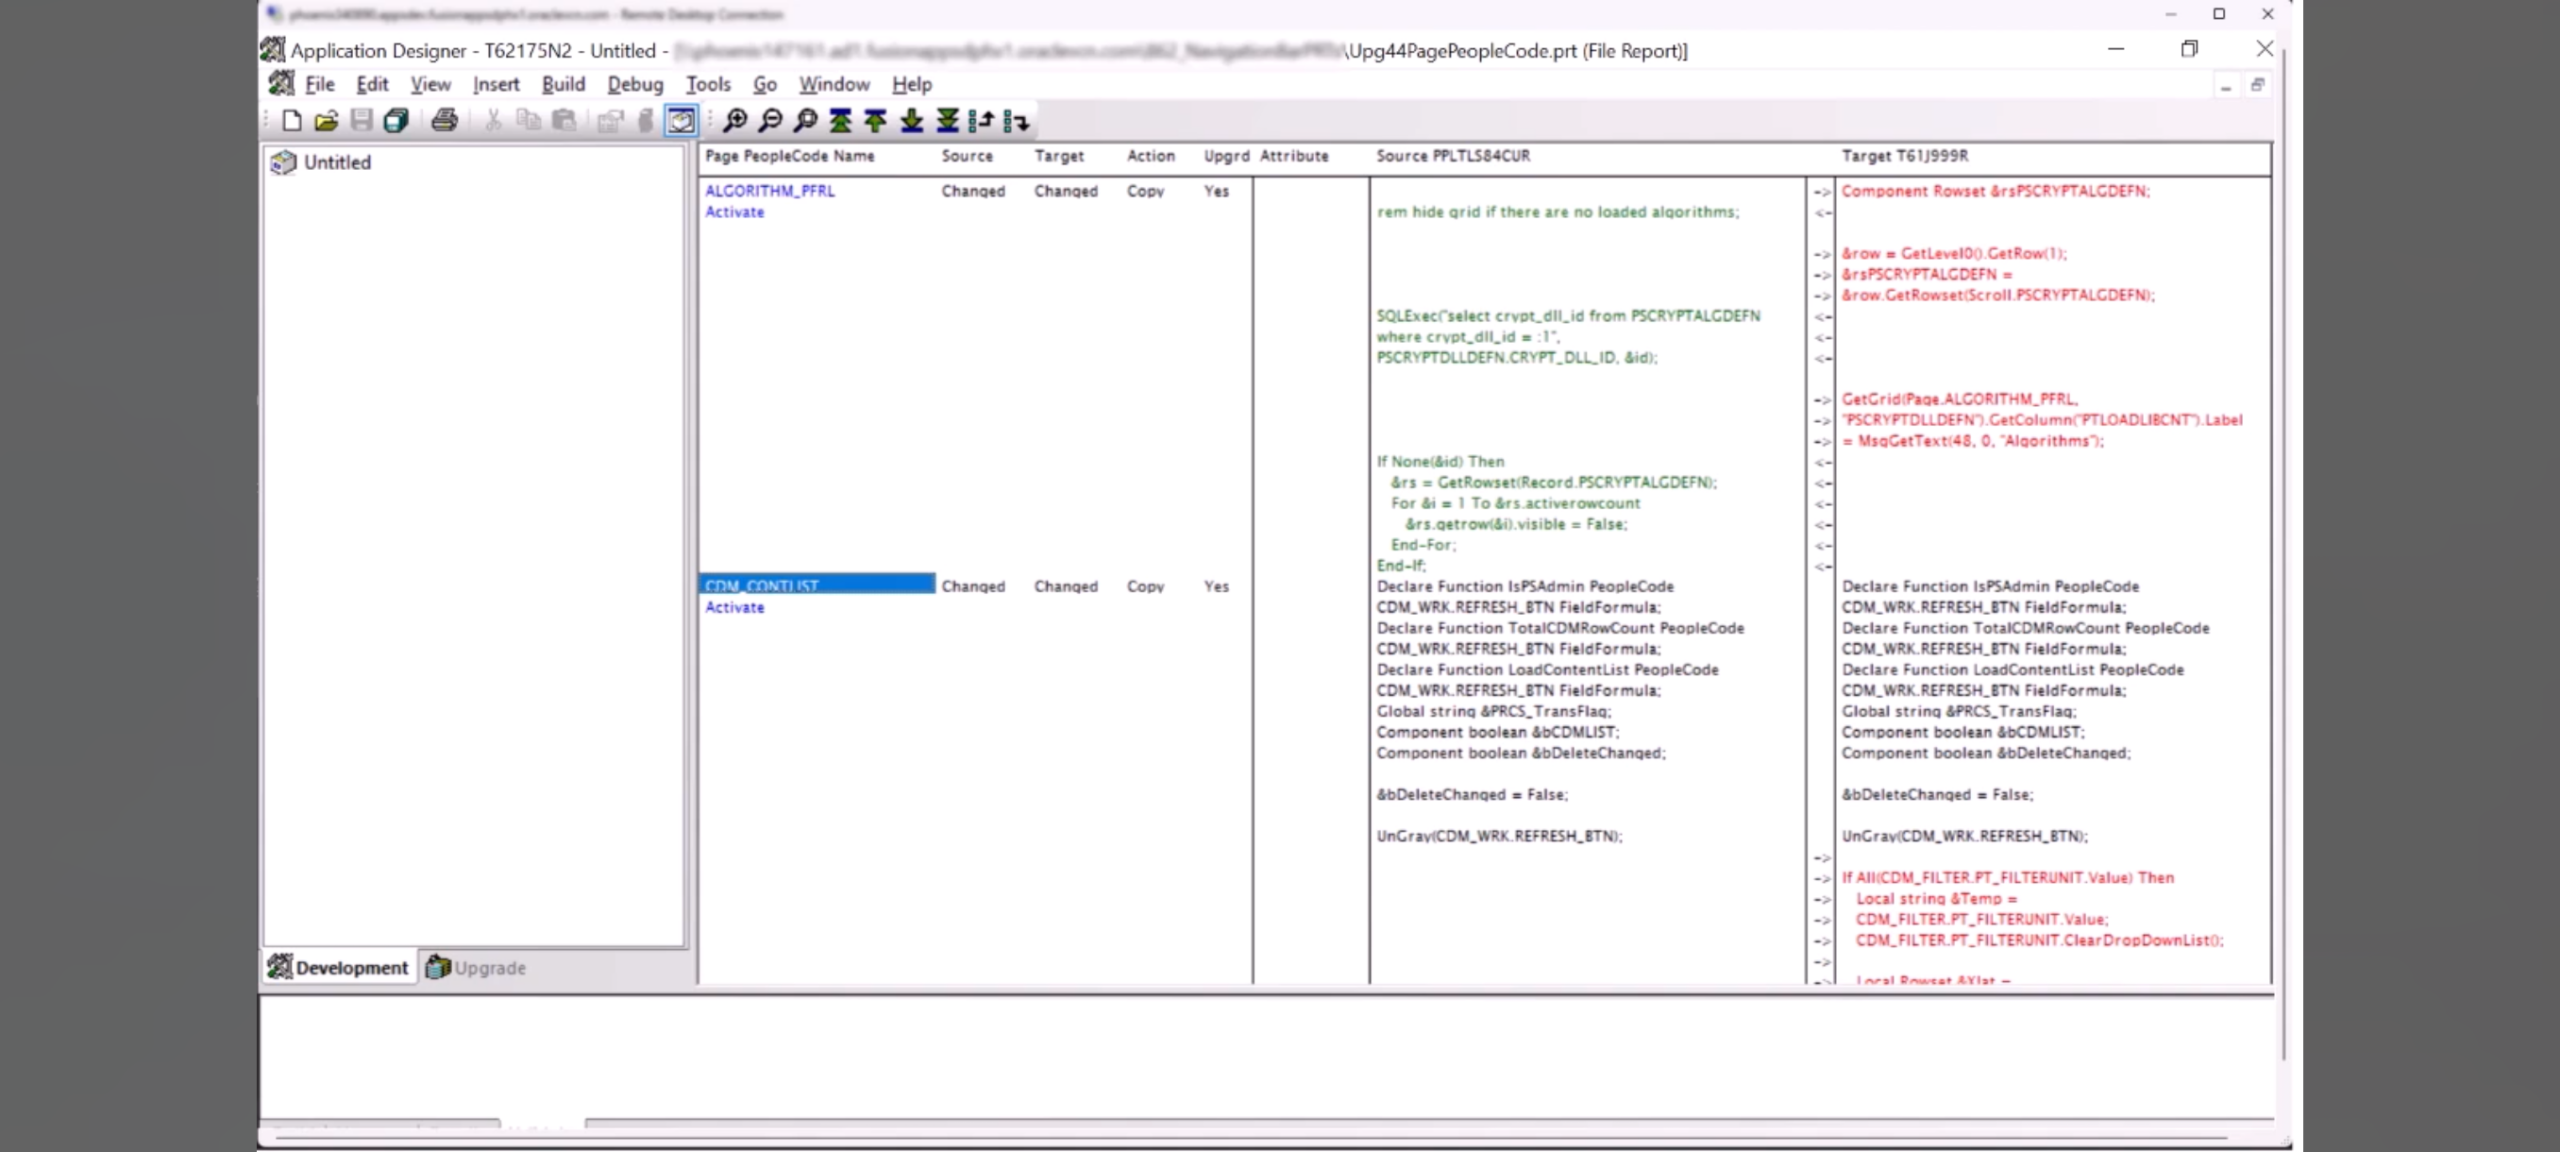The image size is (2560, 1152).
Task: Jump to next difference with down-arrow icon
Action: tap(909, 120)
